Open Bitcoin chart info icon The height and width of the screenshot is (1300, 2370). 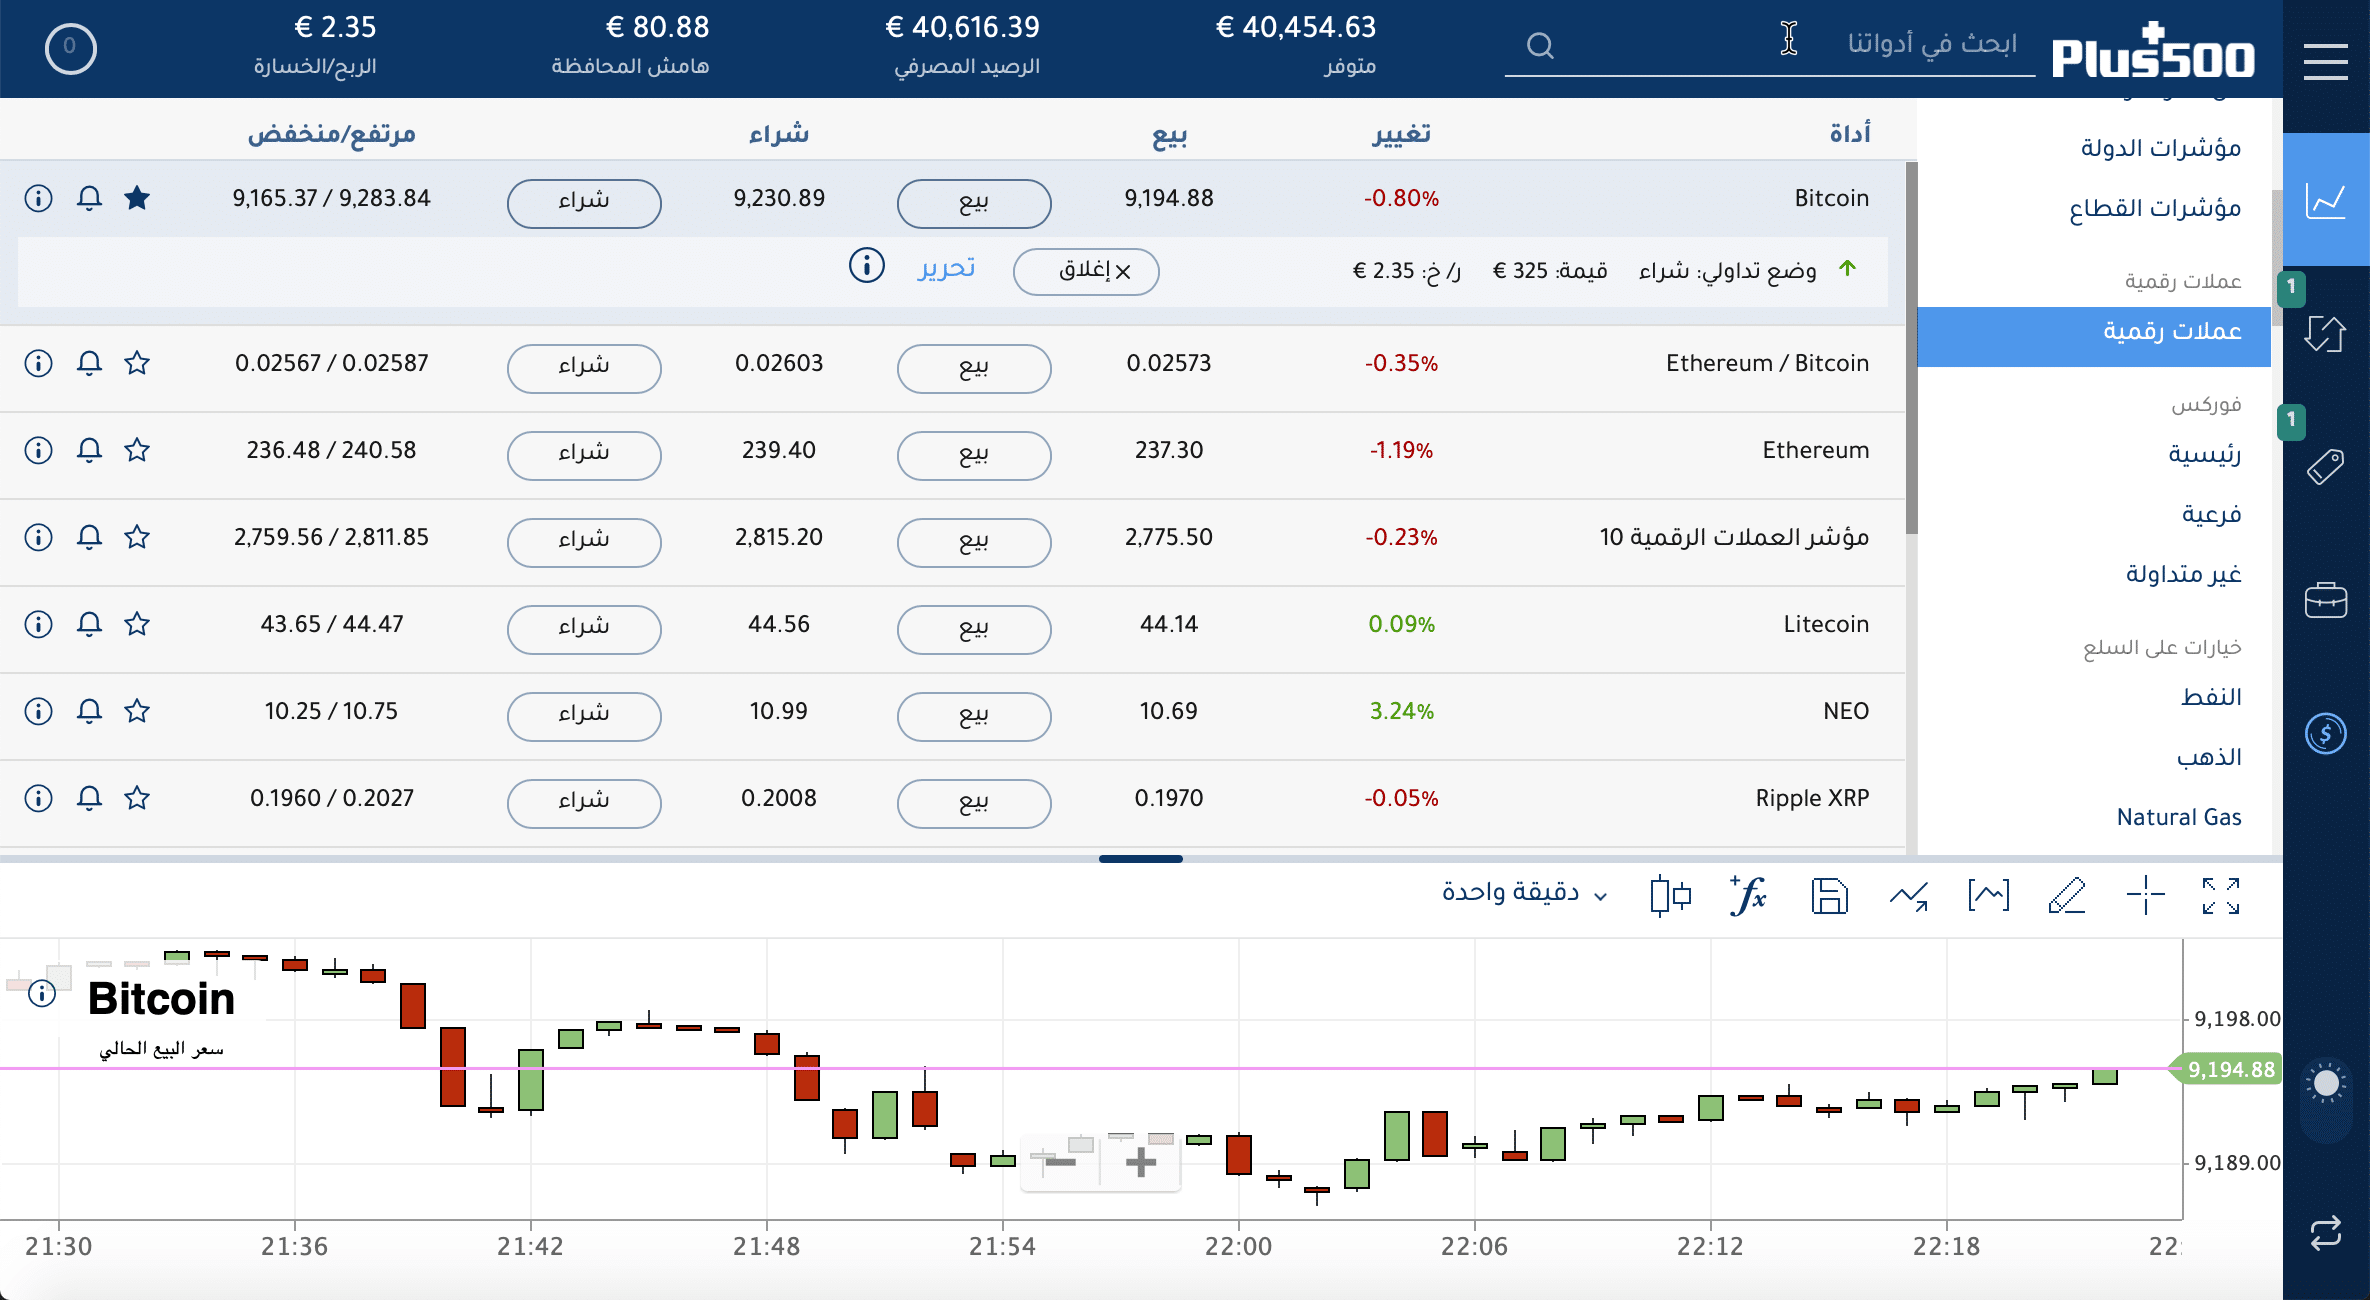pyautogui.click(x=42, y=993)
